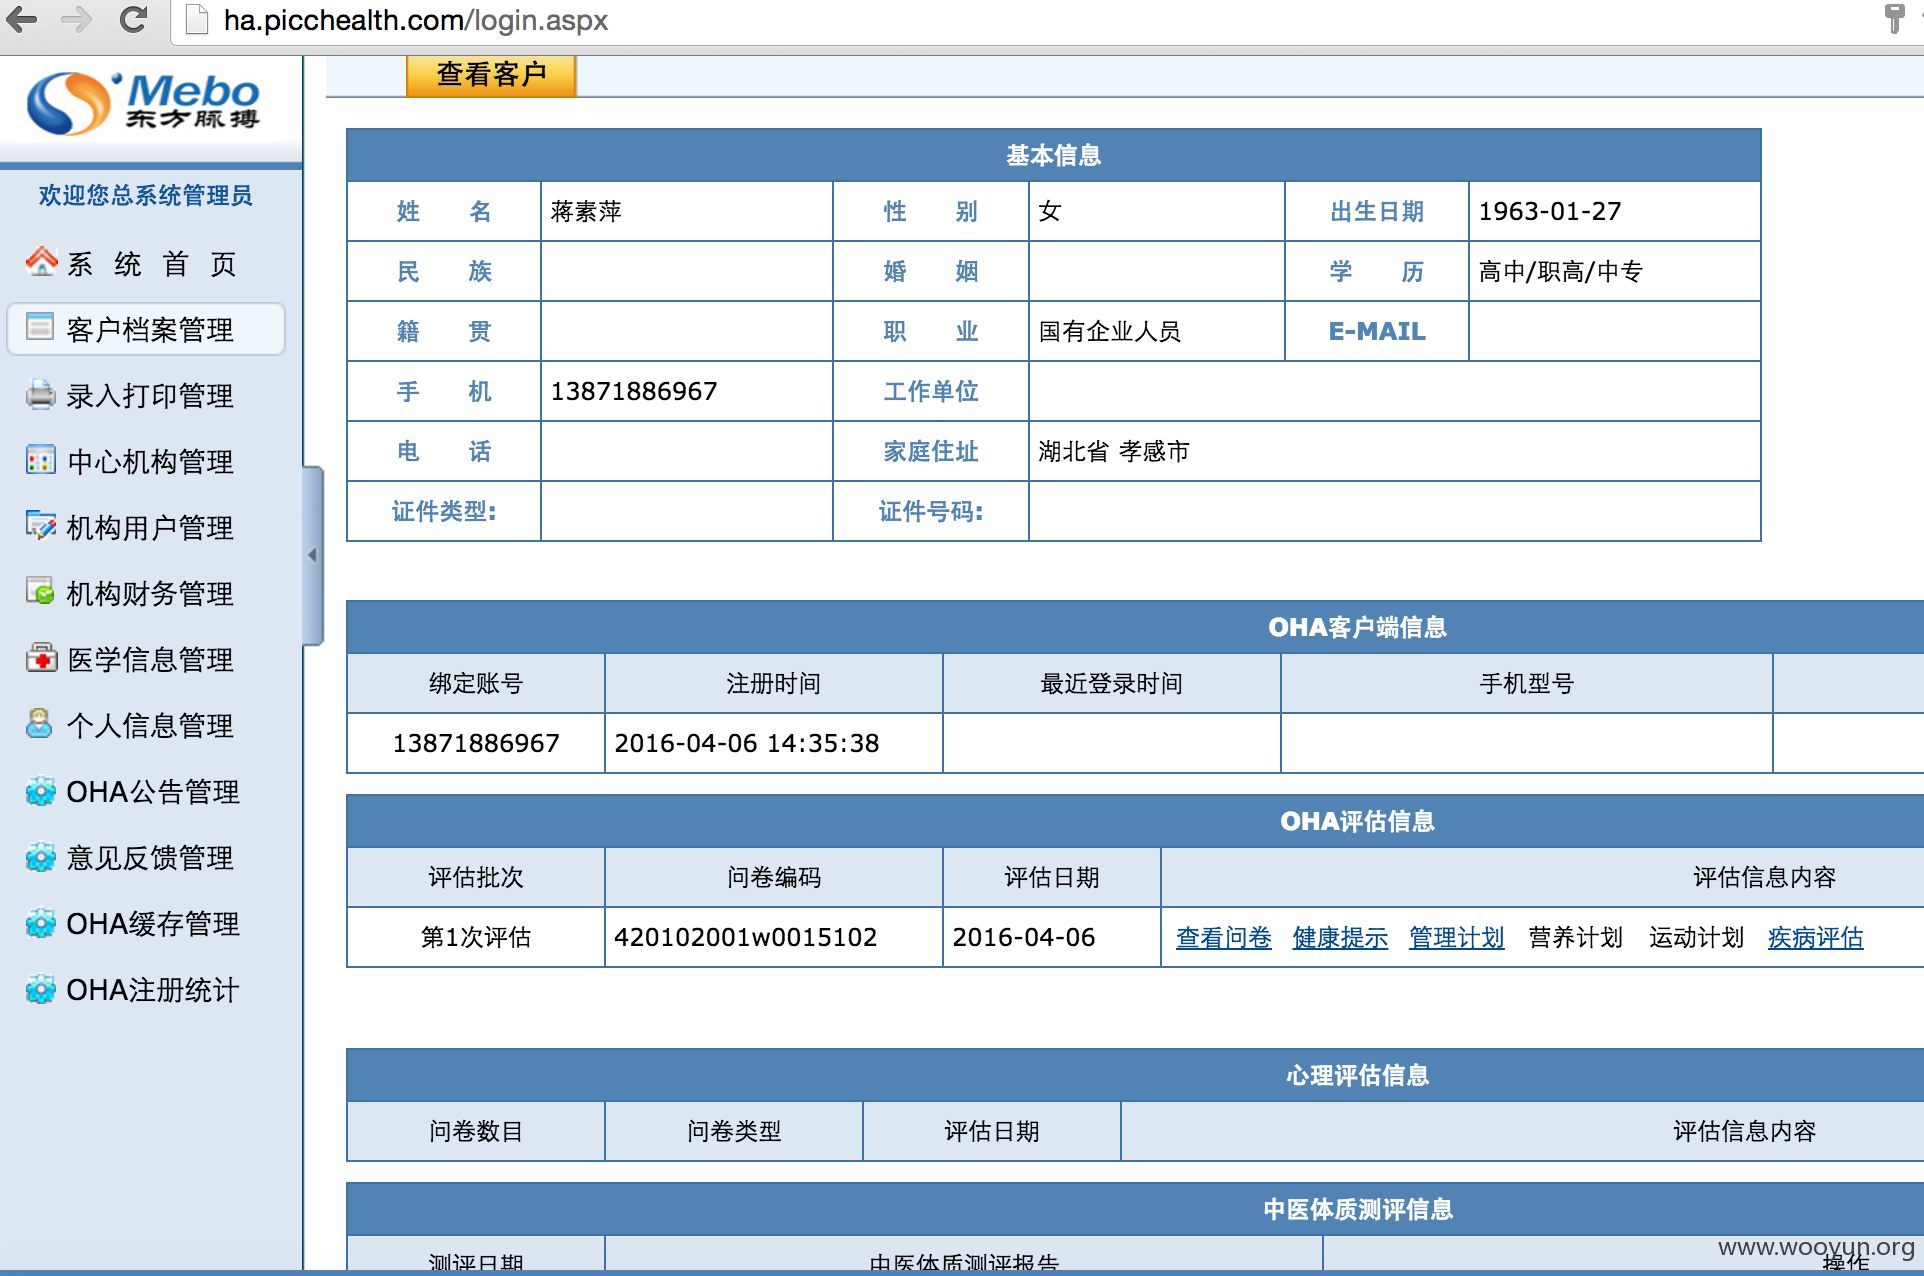Click the 客户档案管理 document icon
Viewport: 1924px width, 1276px height.
(40, 327)
